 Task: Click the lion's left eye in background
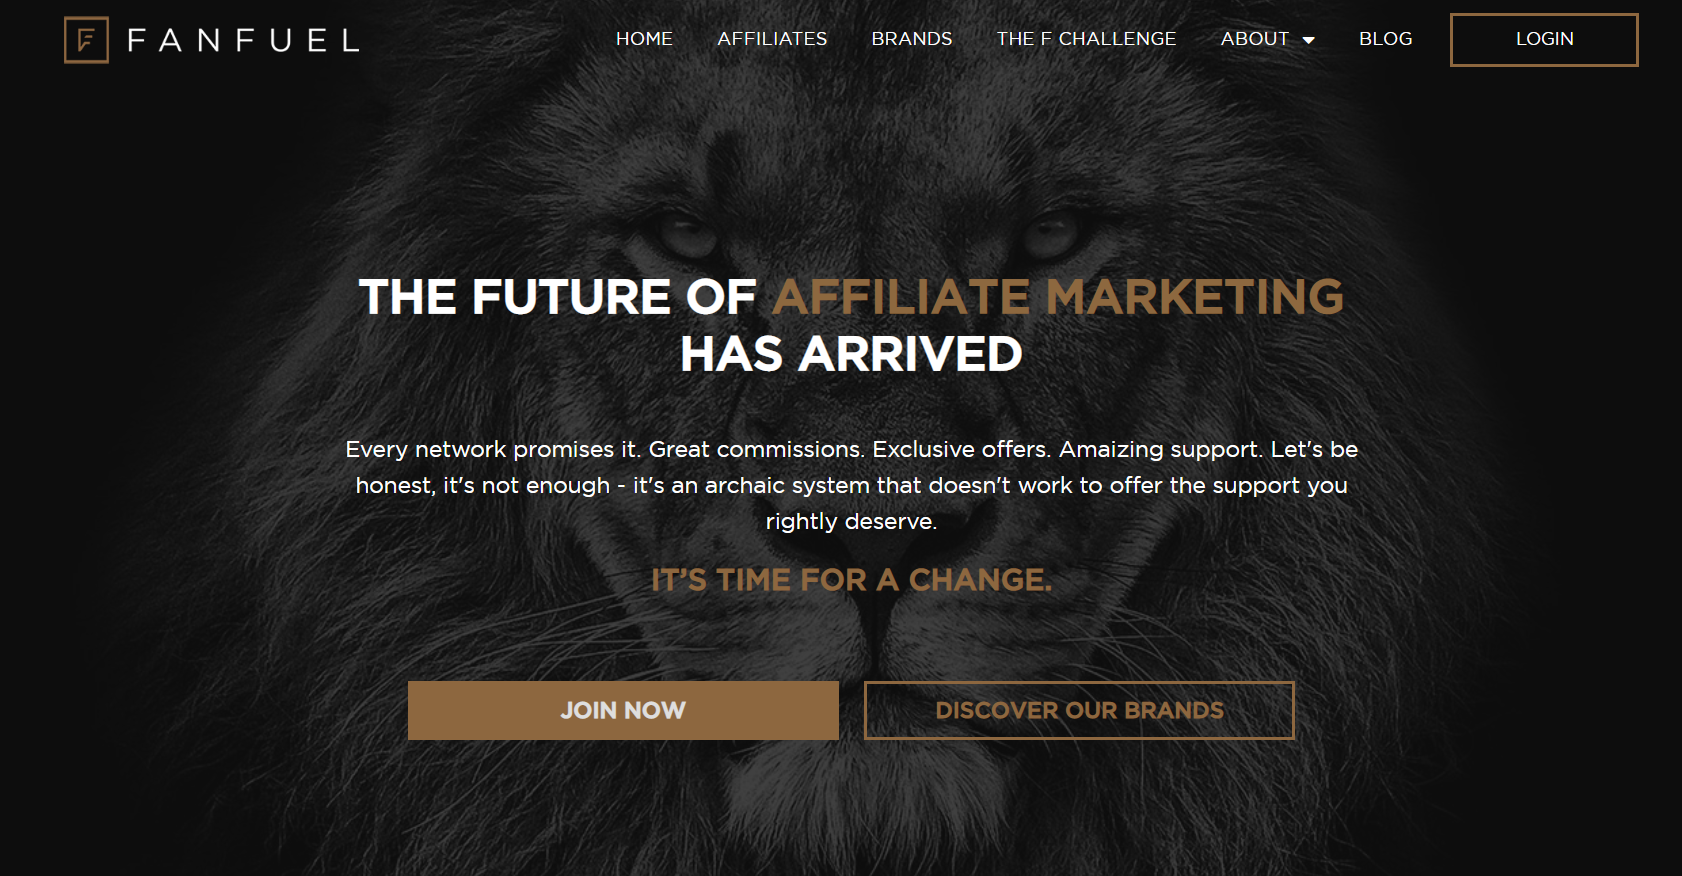(686, 237)
